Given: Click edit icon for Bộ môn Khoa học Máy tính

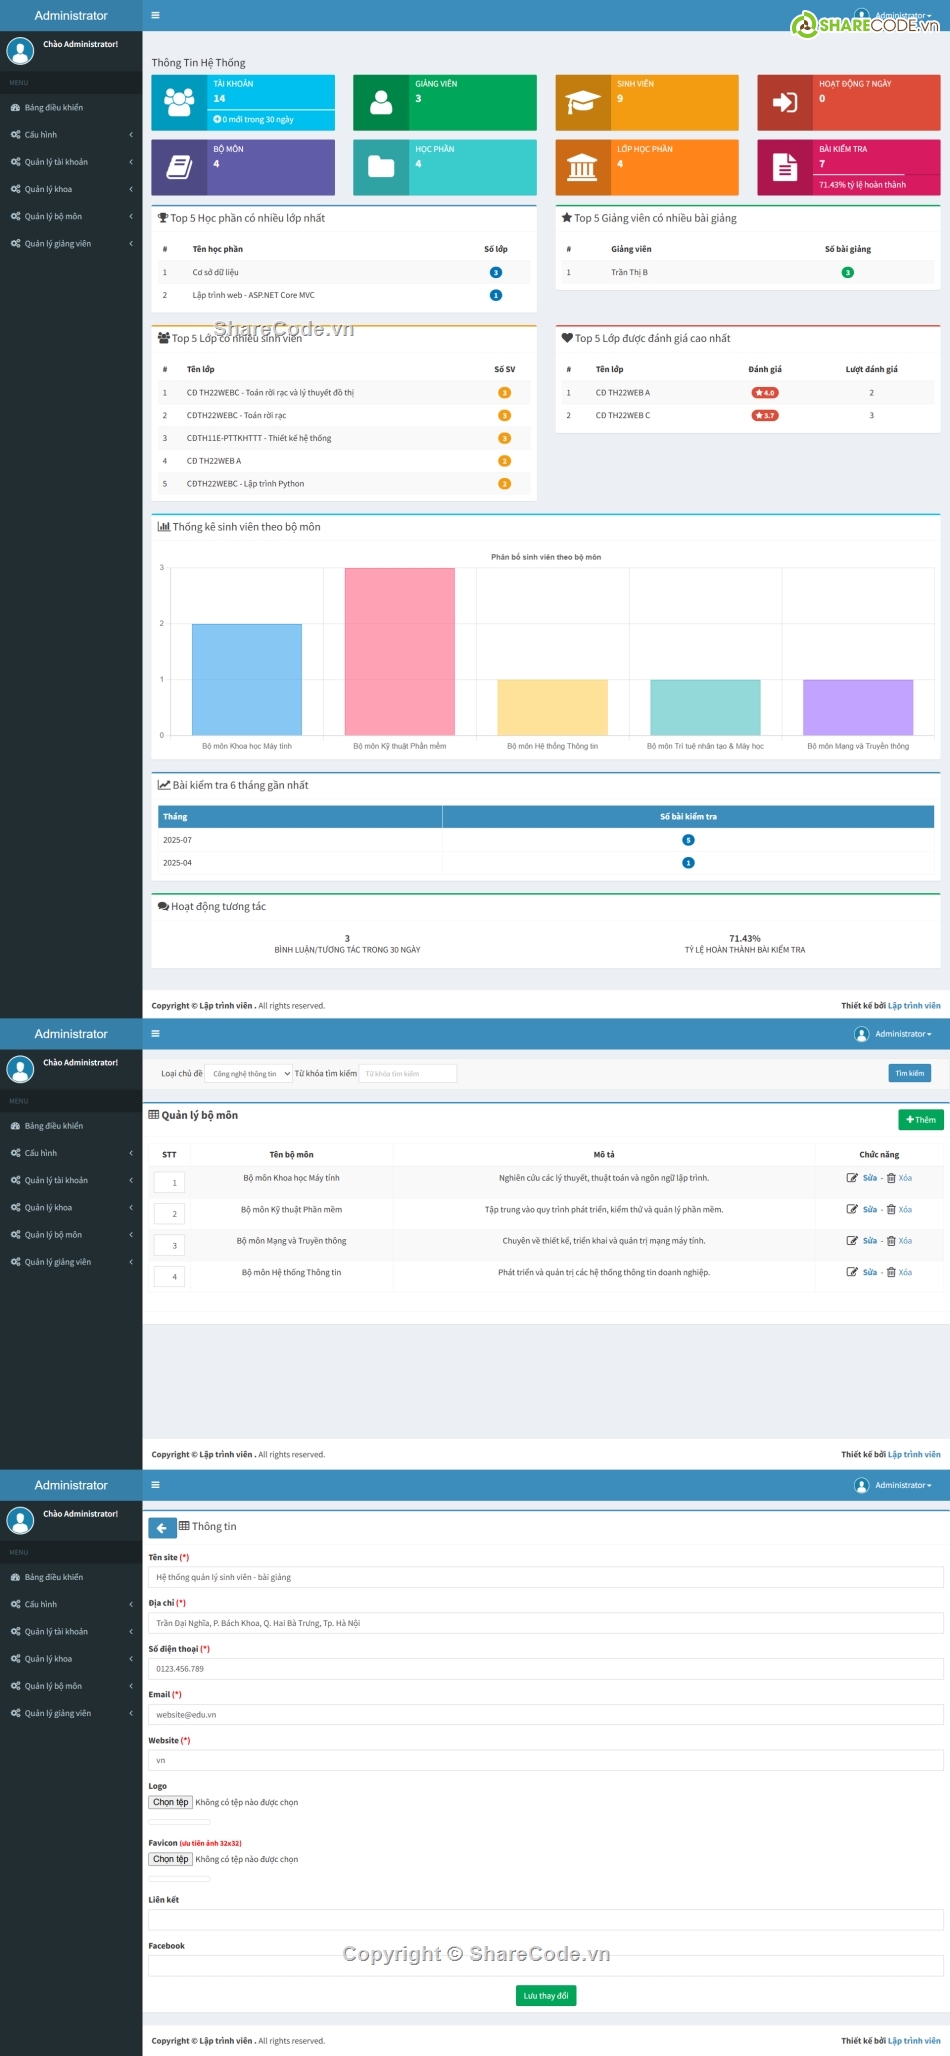Looking at the screenshot, I should [x=852, y=1178].
